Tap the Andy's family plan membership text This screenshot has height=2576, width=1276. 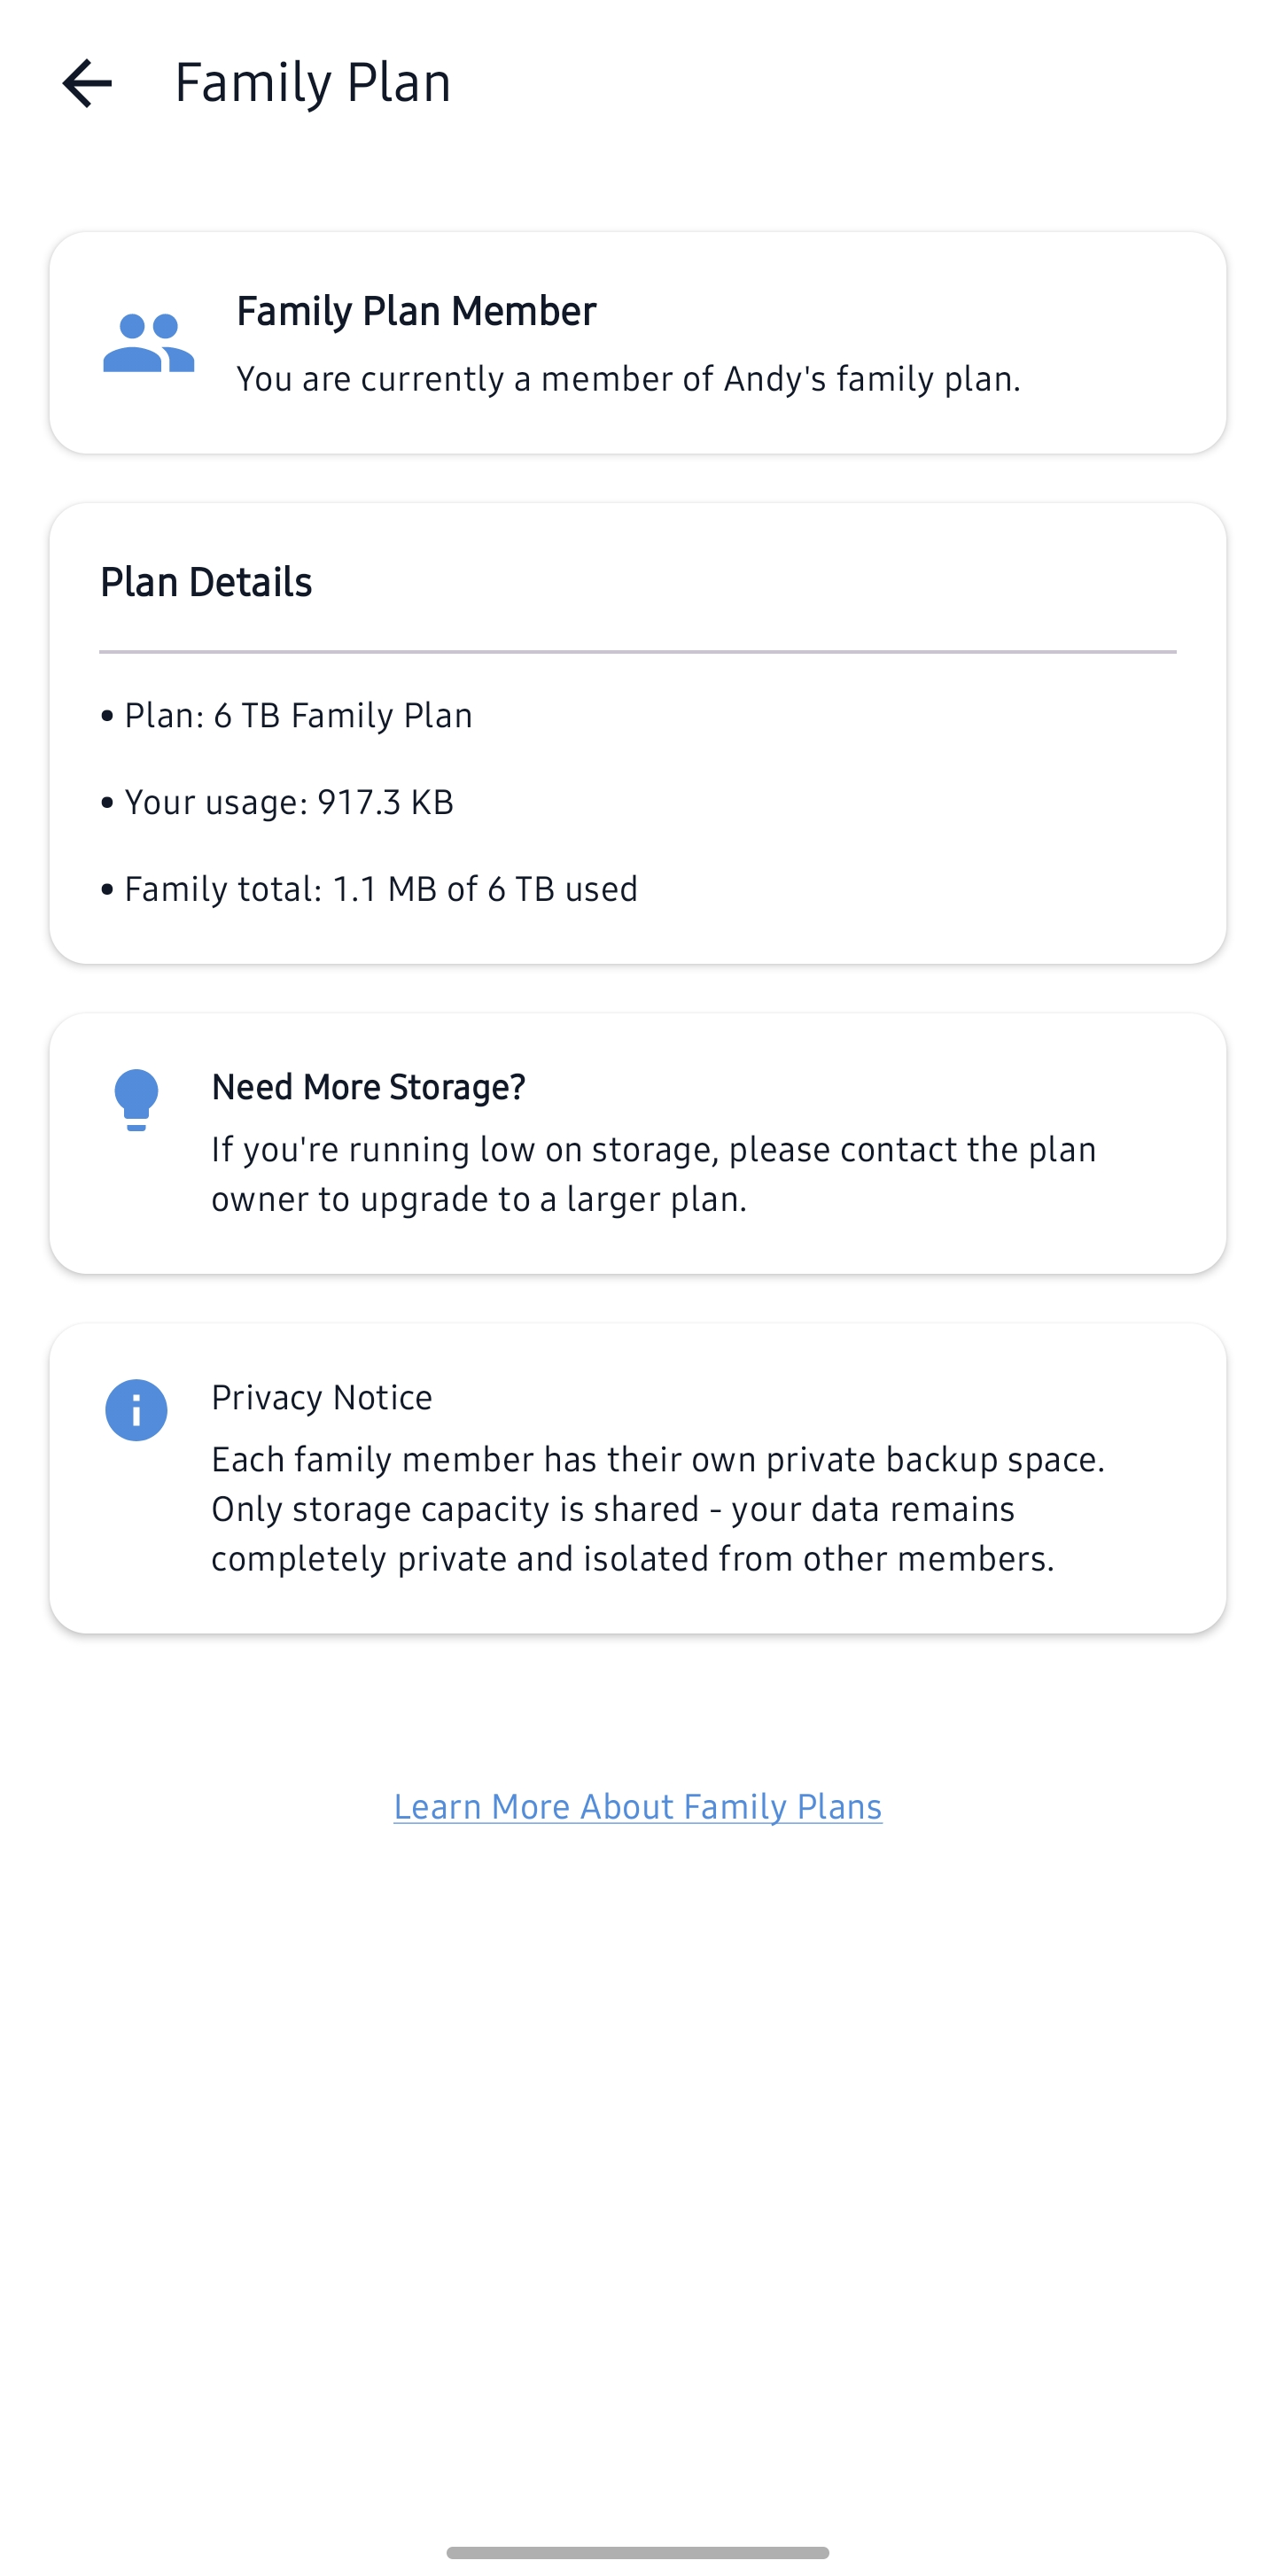click(x=628, y=379)
